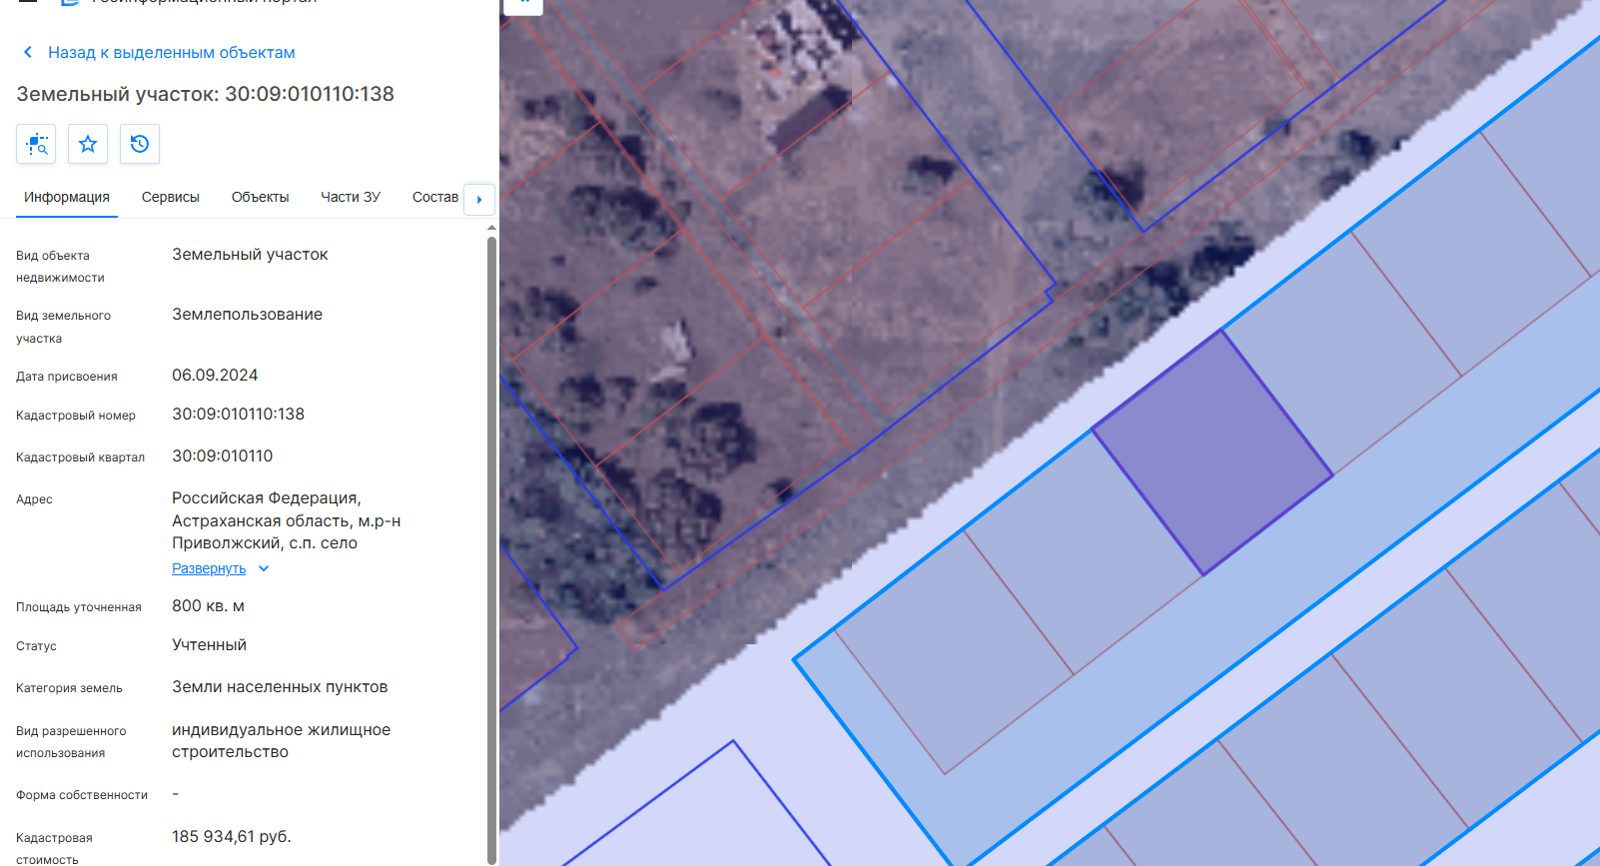Click the cadastral quarter value '30:09:010110'
The height and width of the screenshot is (866, 1600).
tap(222, 456)
